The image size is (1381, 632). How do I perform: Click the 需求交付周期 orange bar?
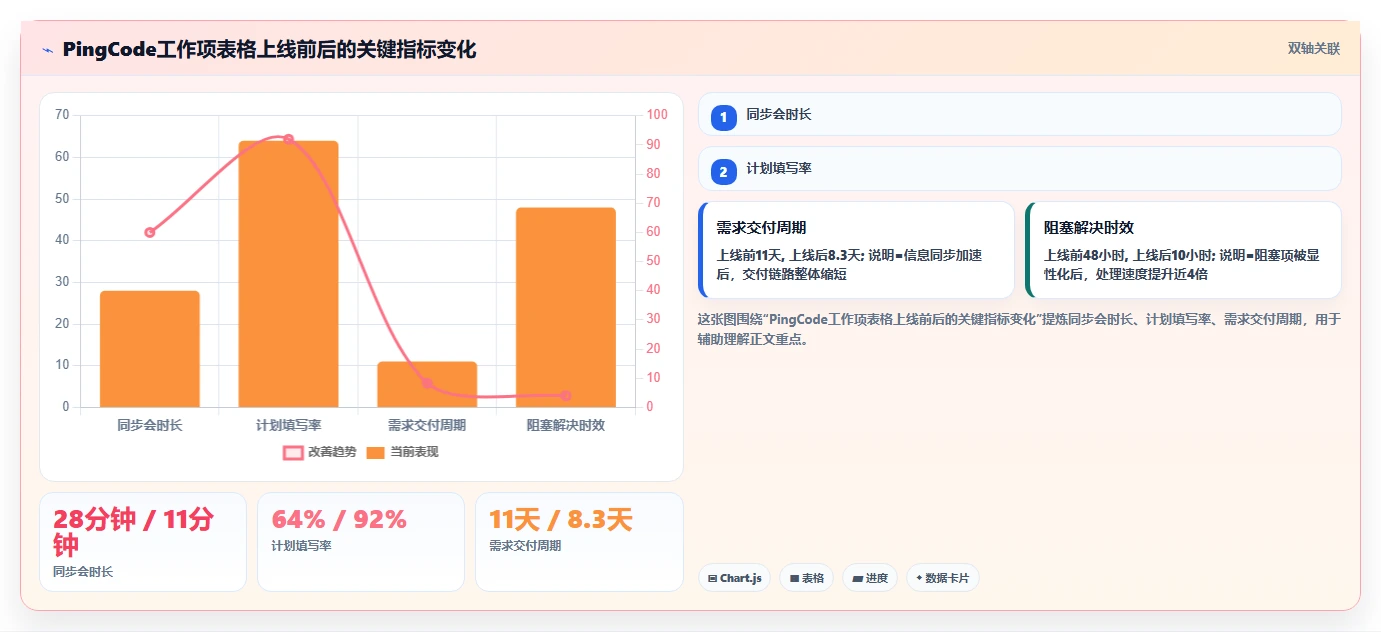[427, 384]
